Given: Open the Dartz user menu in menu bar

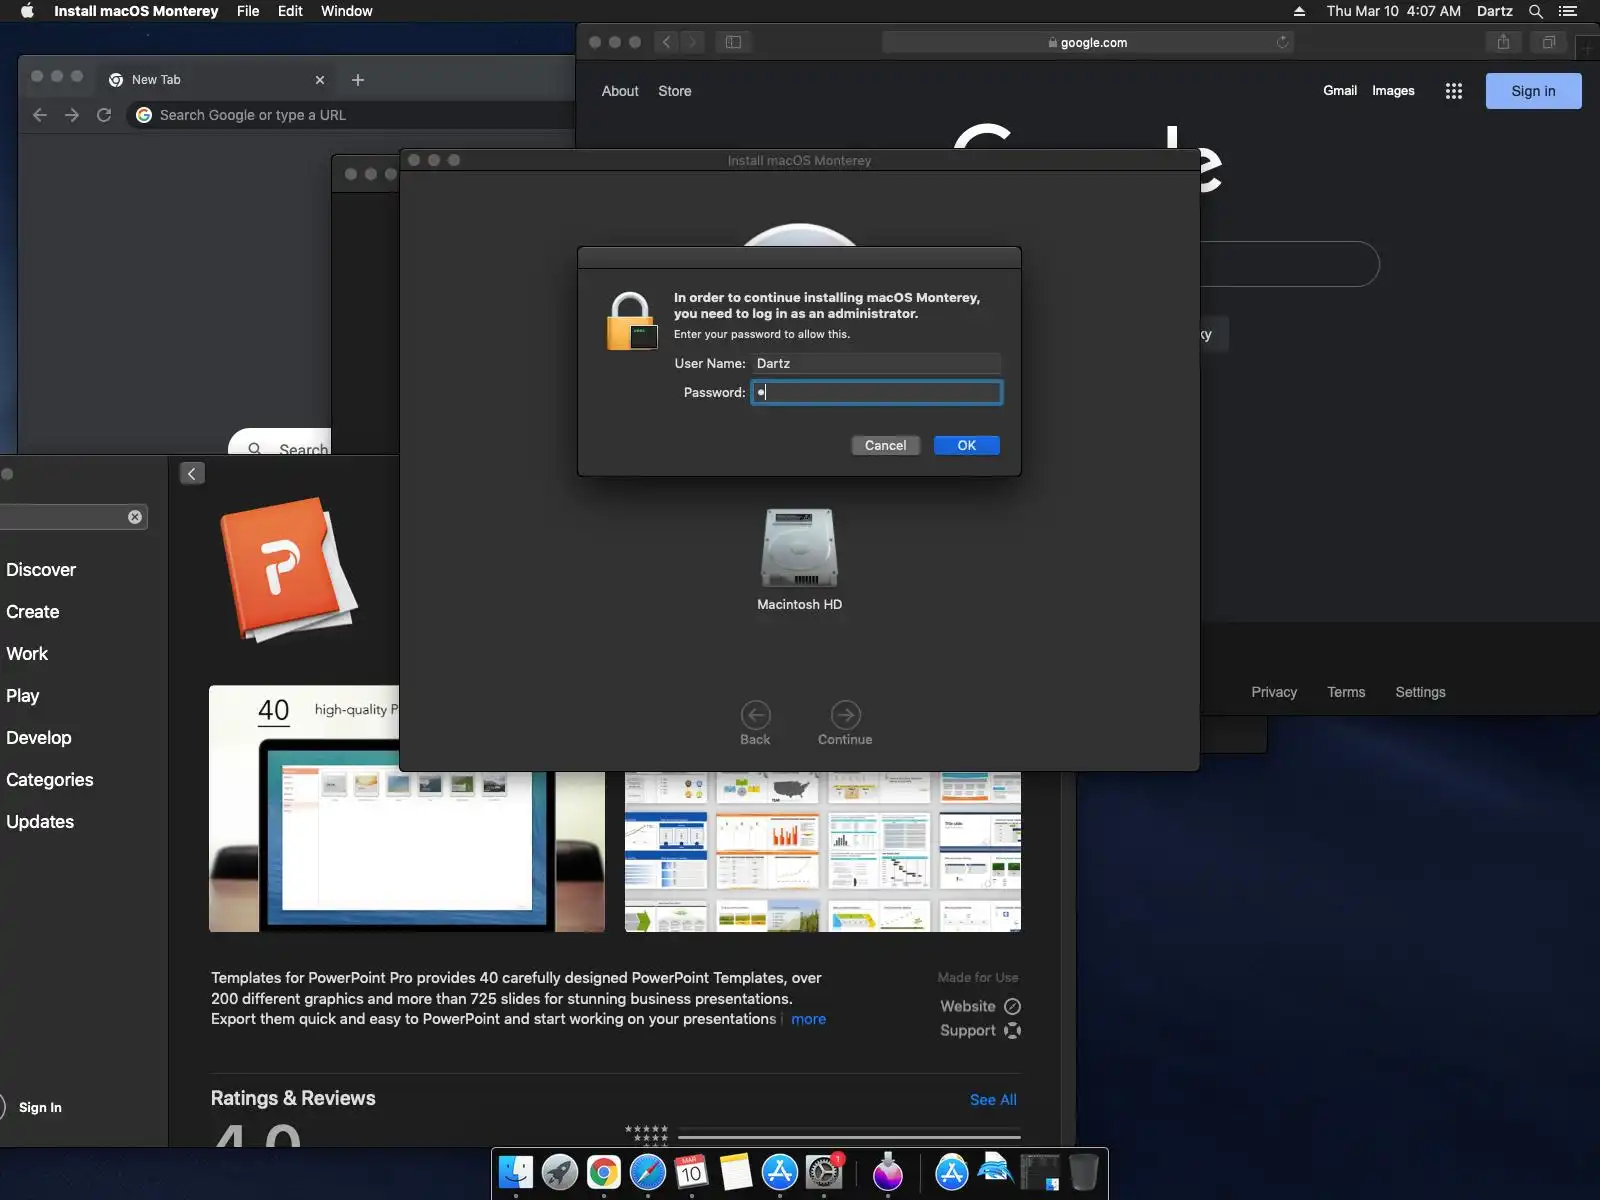Looking at the screenshot, I should (1494, 11).
